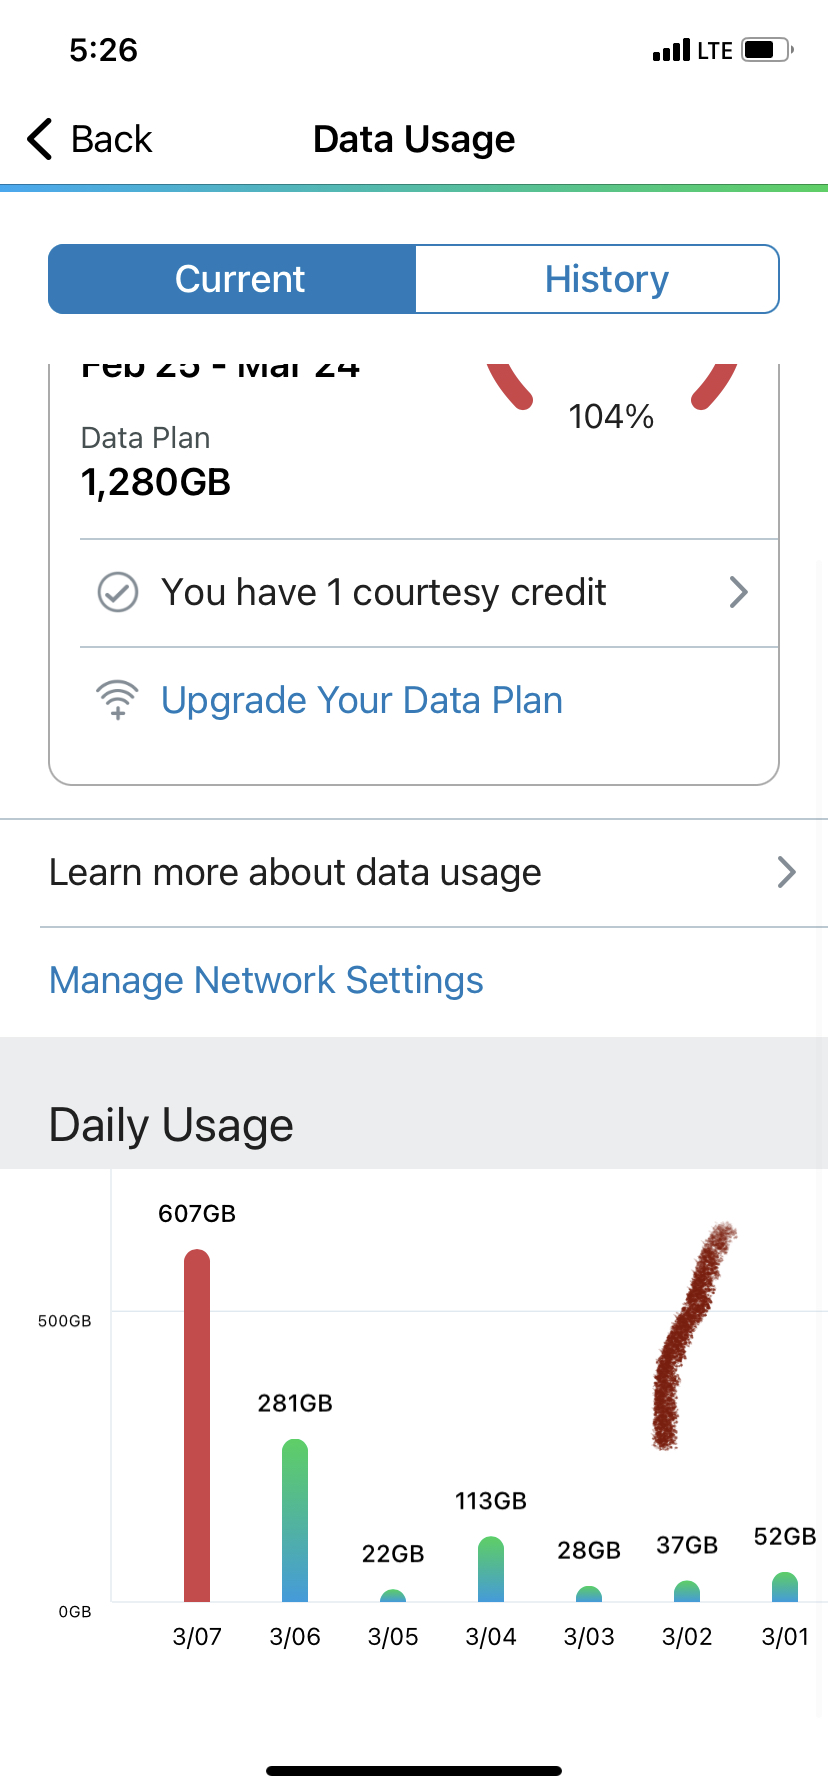The height and width of the screenshot is (1792, 828).
Task: Open the courtesy credit chevron
Action: coord(738,592)
